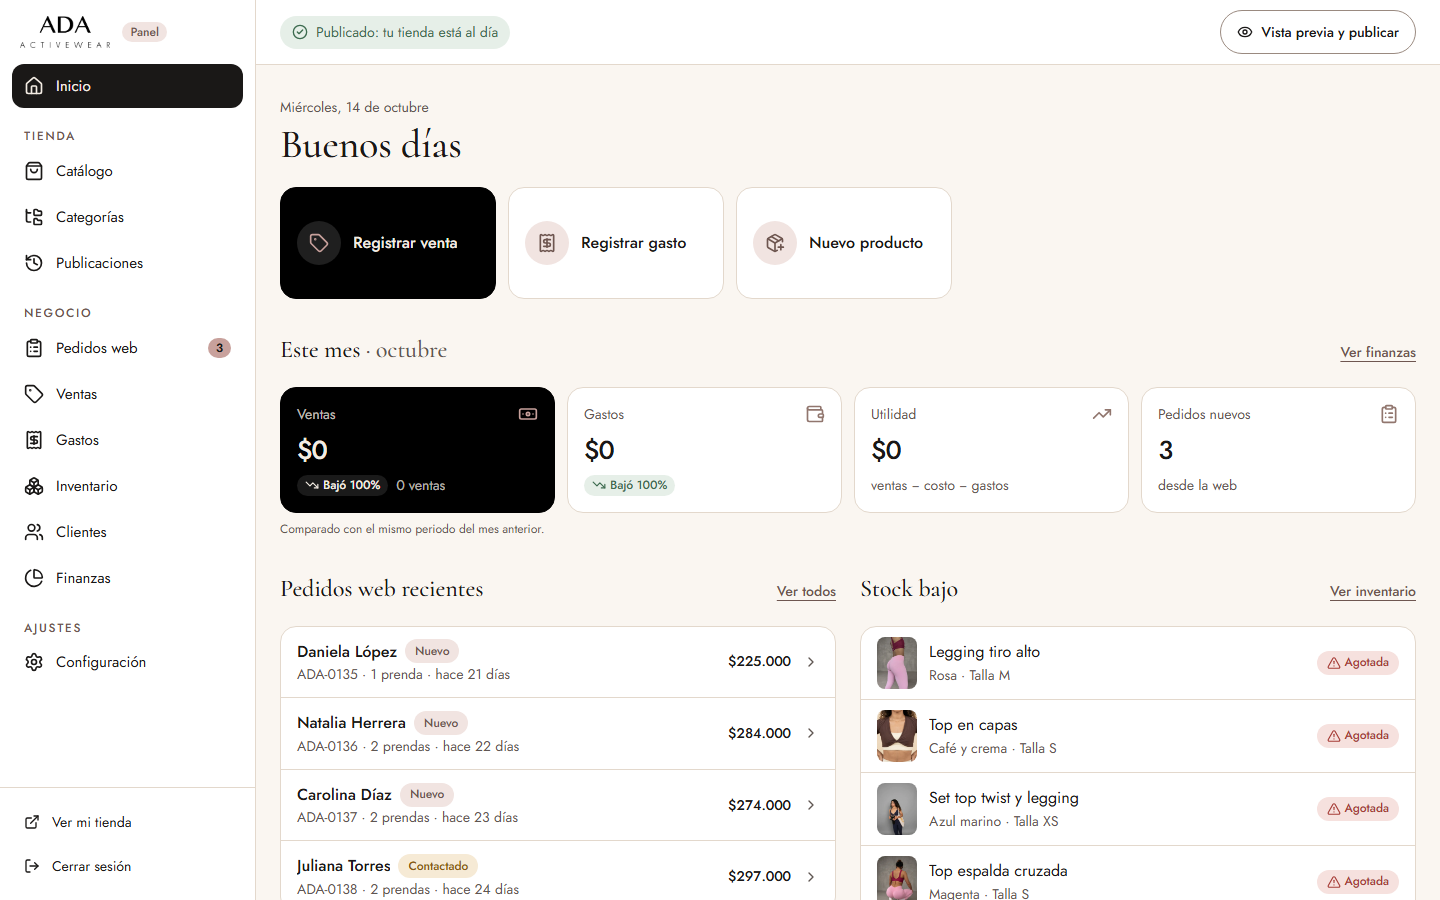Click the trending arrow icon on Utilidad card
Viewport: 1440px width, 900px height.
[1102, 414]
